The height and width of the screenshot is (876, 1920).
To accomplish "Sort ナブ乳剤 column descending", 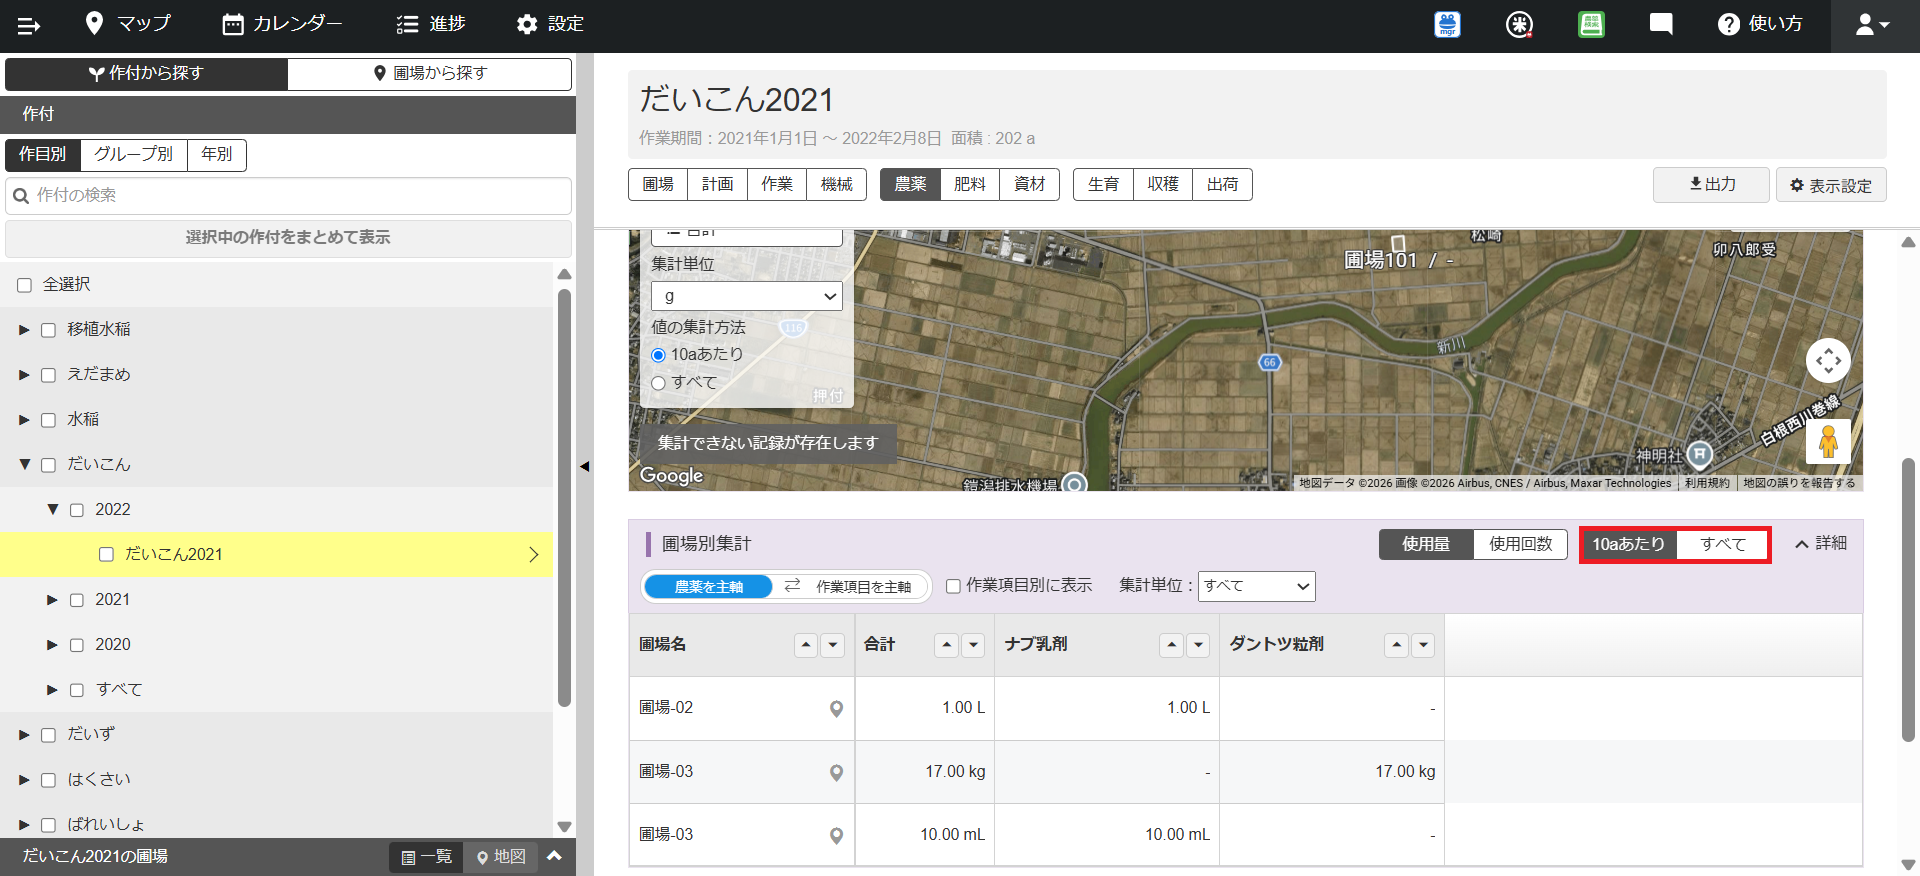I will (x=1198, y=645).
